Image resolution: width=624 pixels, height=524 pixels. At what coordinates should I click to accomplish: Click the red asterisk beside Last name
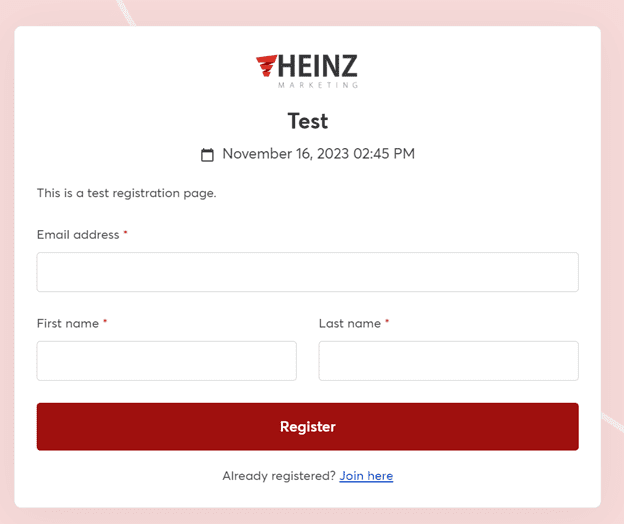pyautogui.click(x=387, y=323)
